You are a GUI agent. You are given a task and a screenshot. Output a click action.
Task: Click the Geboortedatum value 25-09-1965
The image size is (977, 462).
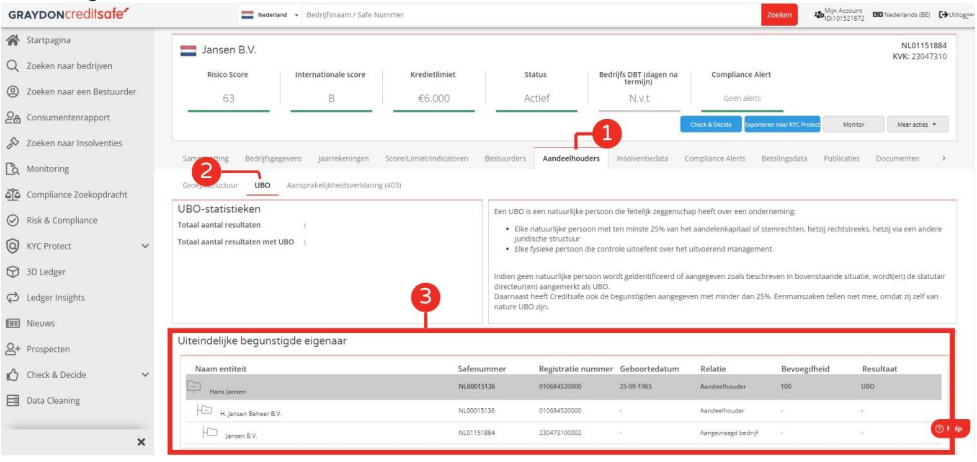click(x=635, y=387)
